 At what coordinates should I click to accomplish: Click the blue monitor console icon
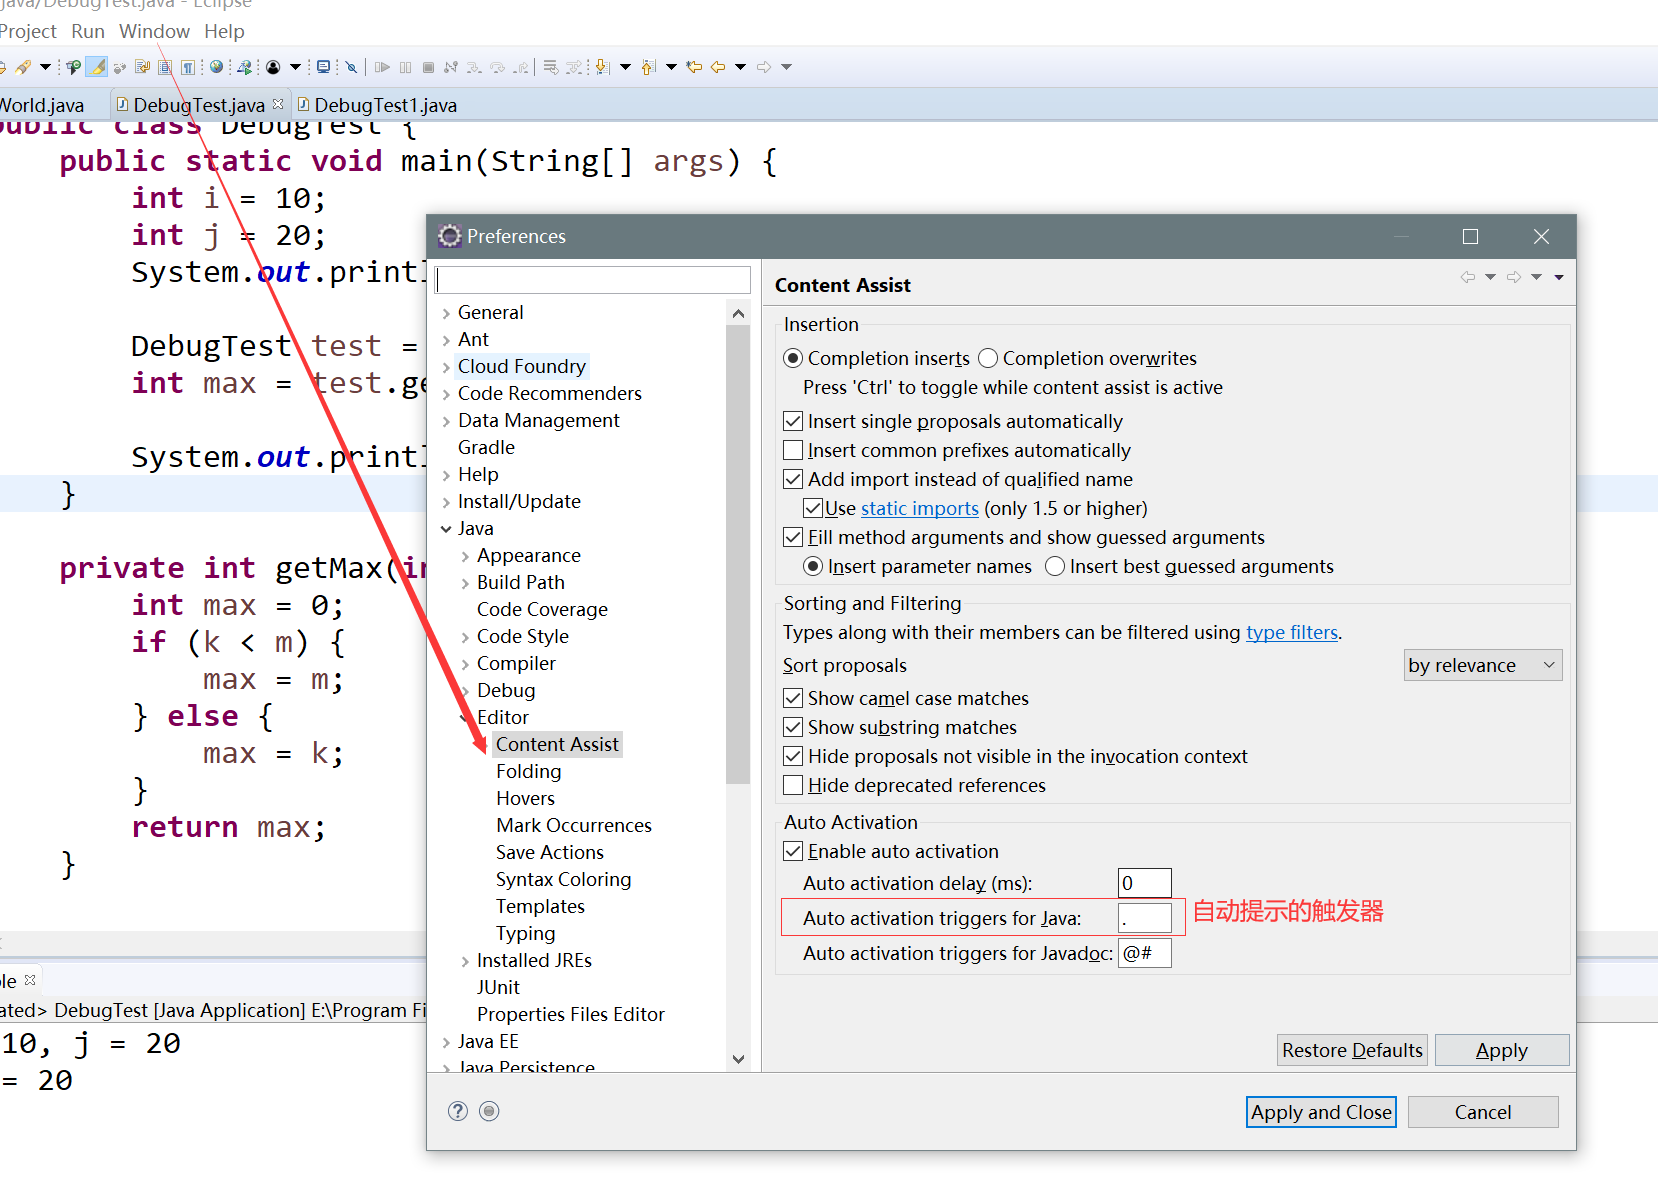click(323, 67)
